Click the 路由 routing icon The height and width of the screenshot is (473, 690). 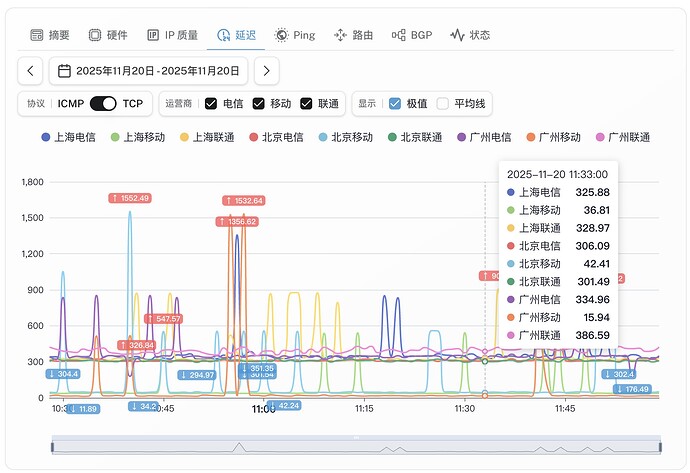(x=340, y=35)
